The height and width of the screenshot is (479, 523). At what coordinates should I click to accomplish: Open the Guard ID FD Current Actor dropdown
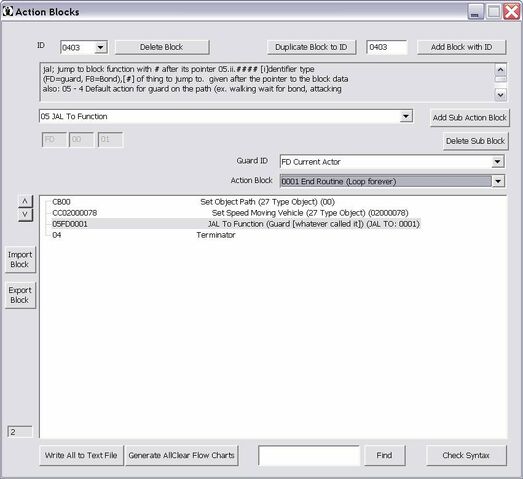[497, 162]
